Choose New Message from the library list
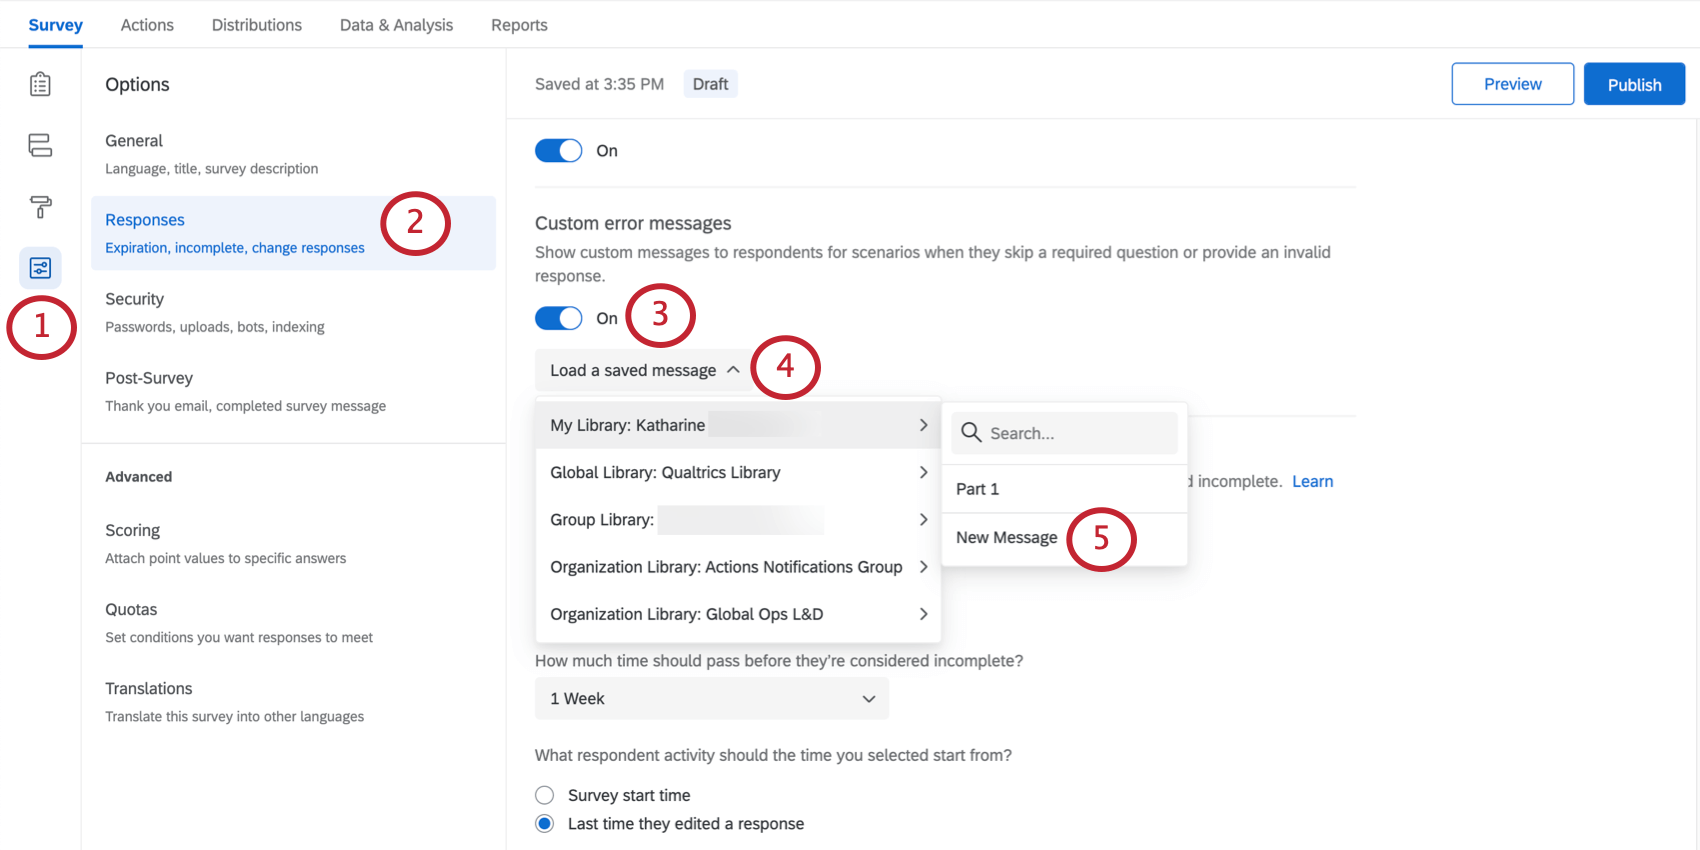Screen dimensions: 1700x850 click(1006, 538)
